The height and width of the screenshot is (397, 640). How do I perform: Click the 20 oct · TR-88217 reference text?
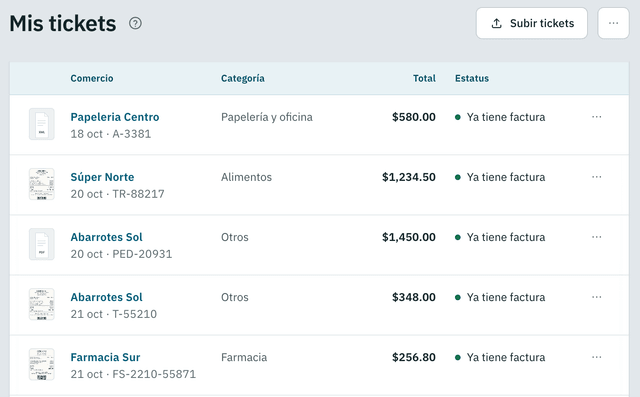[x=117, y=194]
